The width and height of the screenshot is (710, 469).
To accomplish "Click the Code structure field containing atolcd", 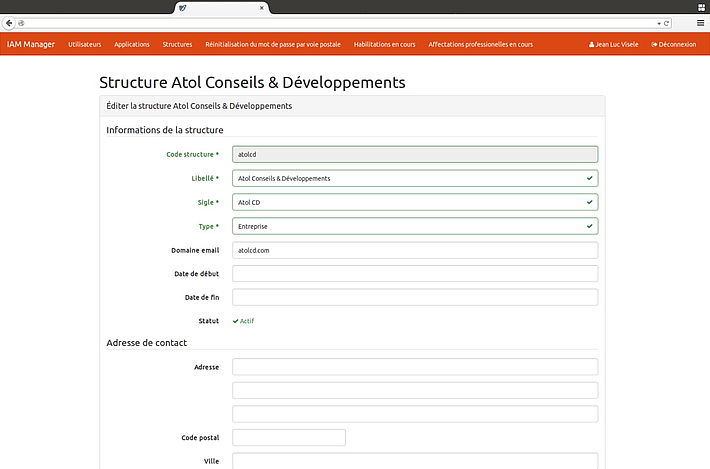I will [415, 154].
